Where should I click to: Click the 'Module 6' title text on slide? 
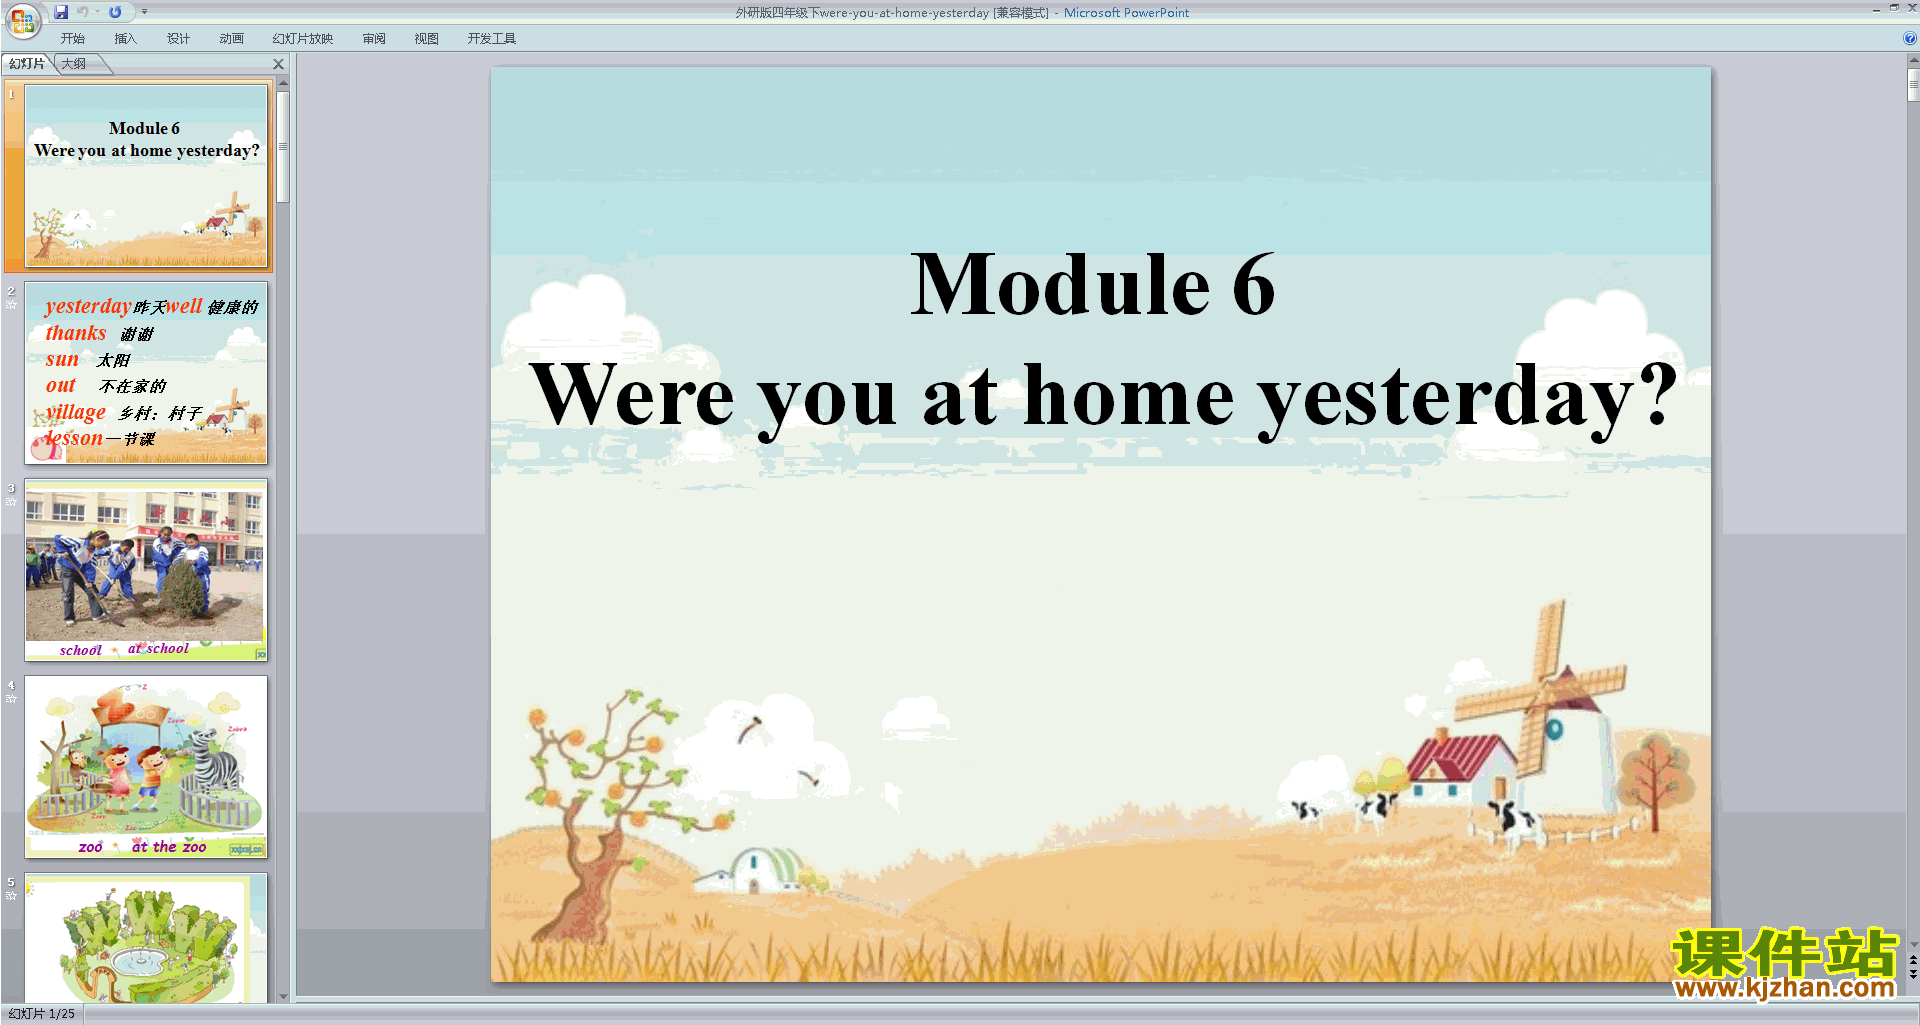click(1092, 285)
